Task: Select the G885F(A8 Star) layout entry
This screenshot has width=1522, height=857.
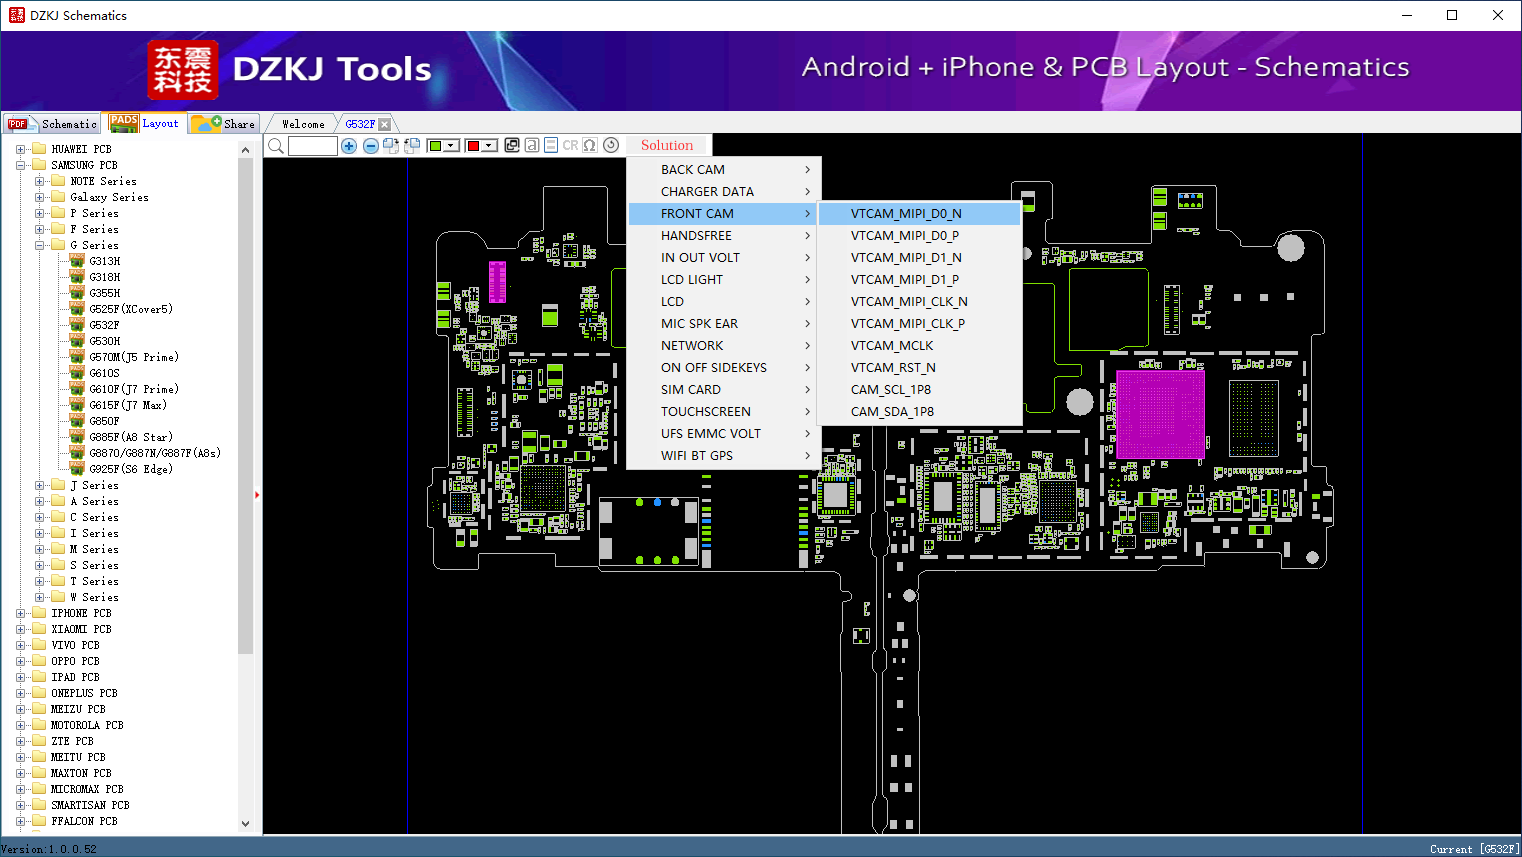Action: pyautogui.click(x=130, y=437)
